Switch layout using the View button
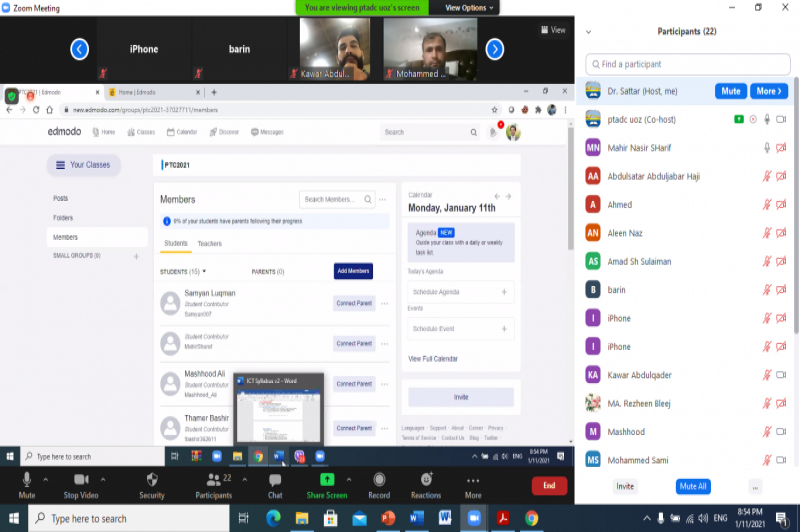The height and width of the screenshot is (532, 800). (x=553, y=30)
